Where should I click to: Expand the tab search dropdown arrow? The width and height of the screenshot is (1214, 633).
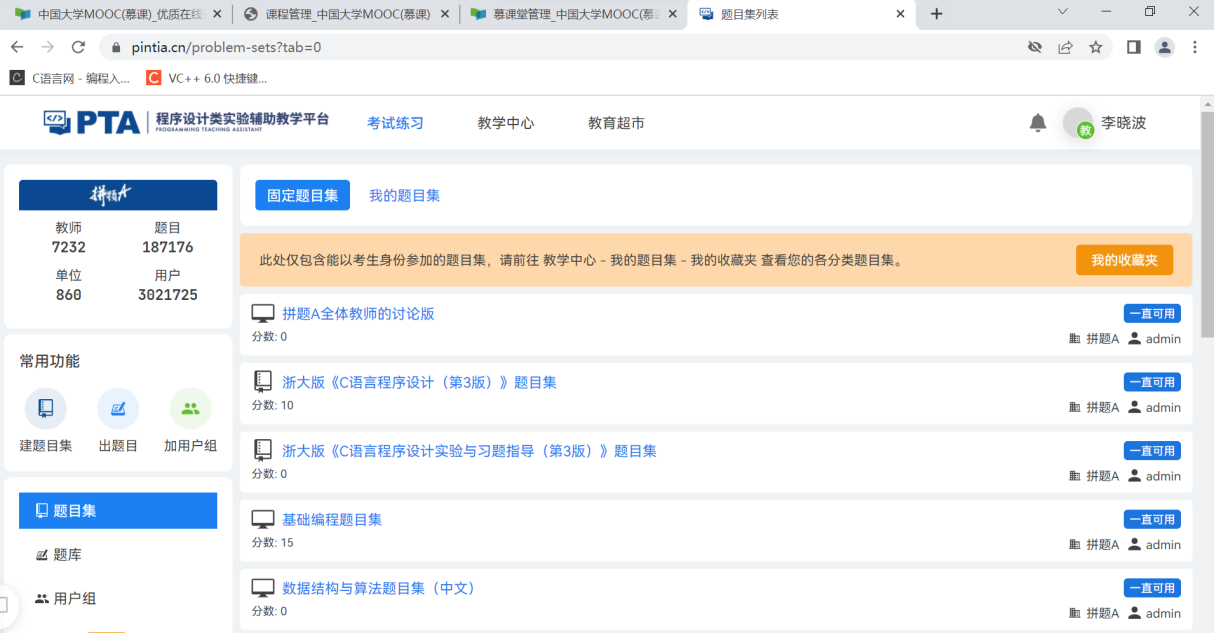pyautogui.click(x=1062, y=13)
